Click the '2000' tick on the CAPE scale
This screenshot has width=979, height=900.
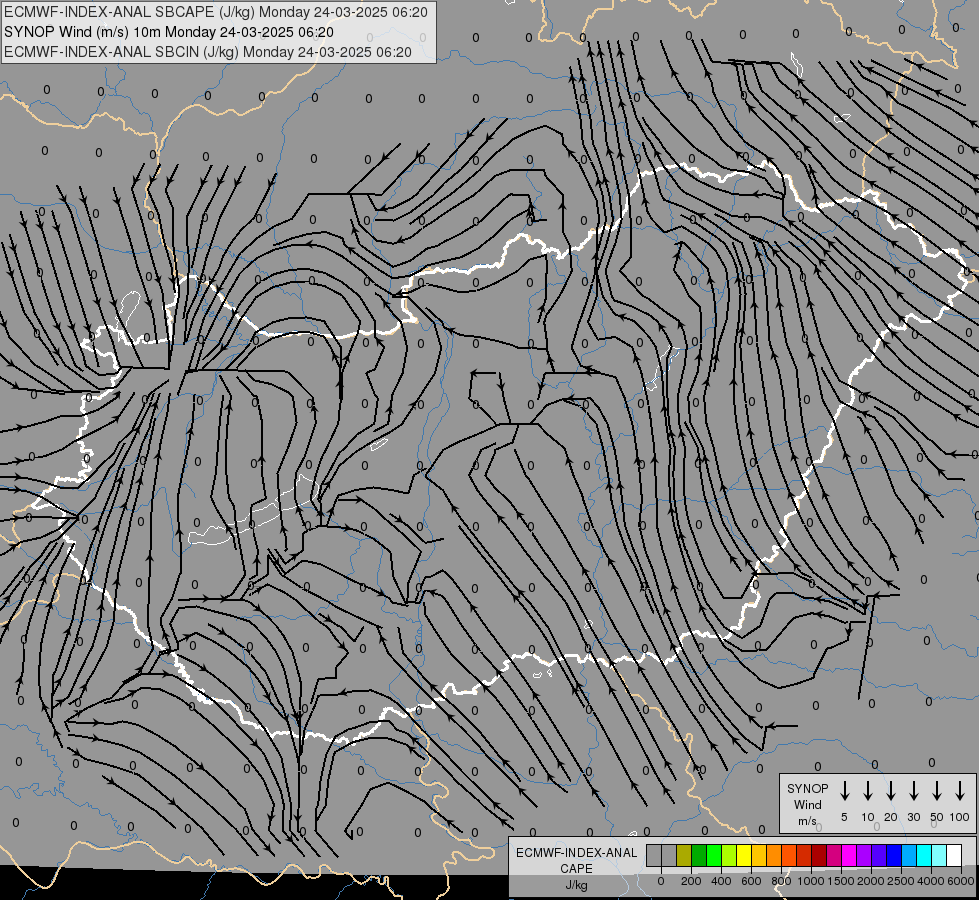click(871, 881)
